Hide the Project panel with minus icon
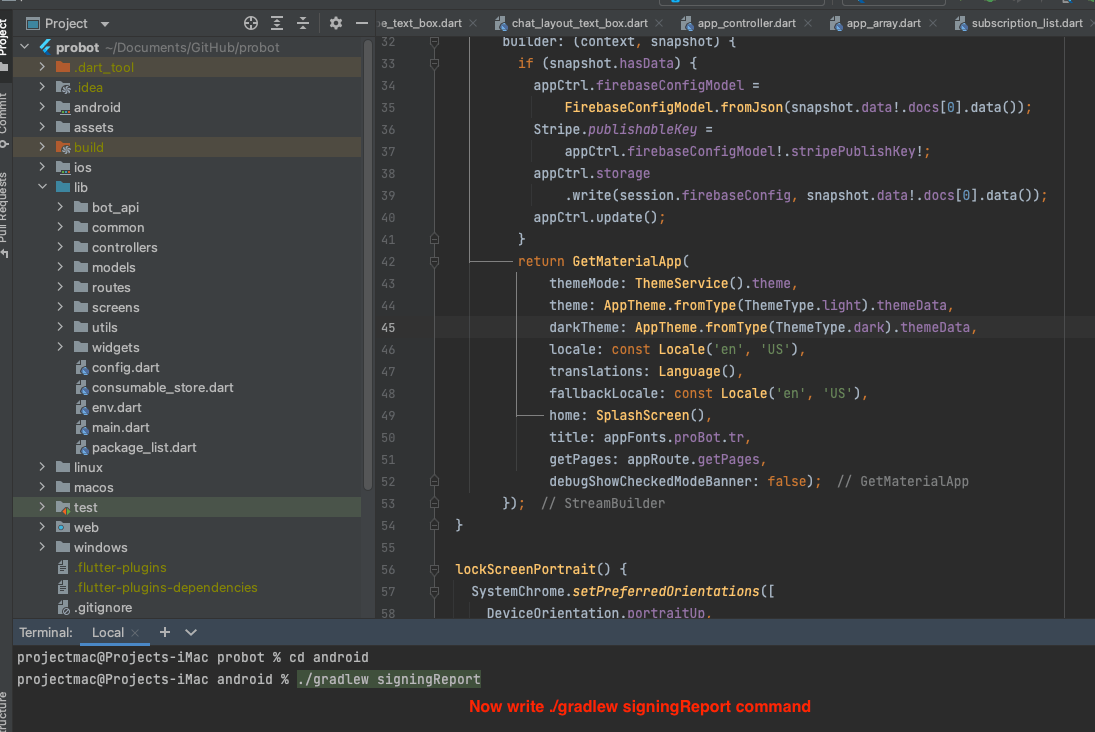This screenshot has height=732, width=1095. 361,23
